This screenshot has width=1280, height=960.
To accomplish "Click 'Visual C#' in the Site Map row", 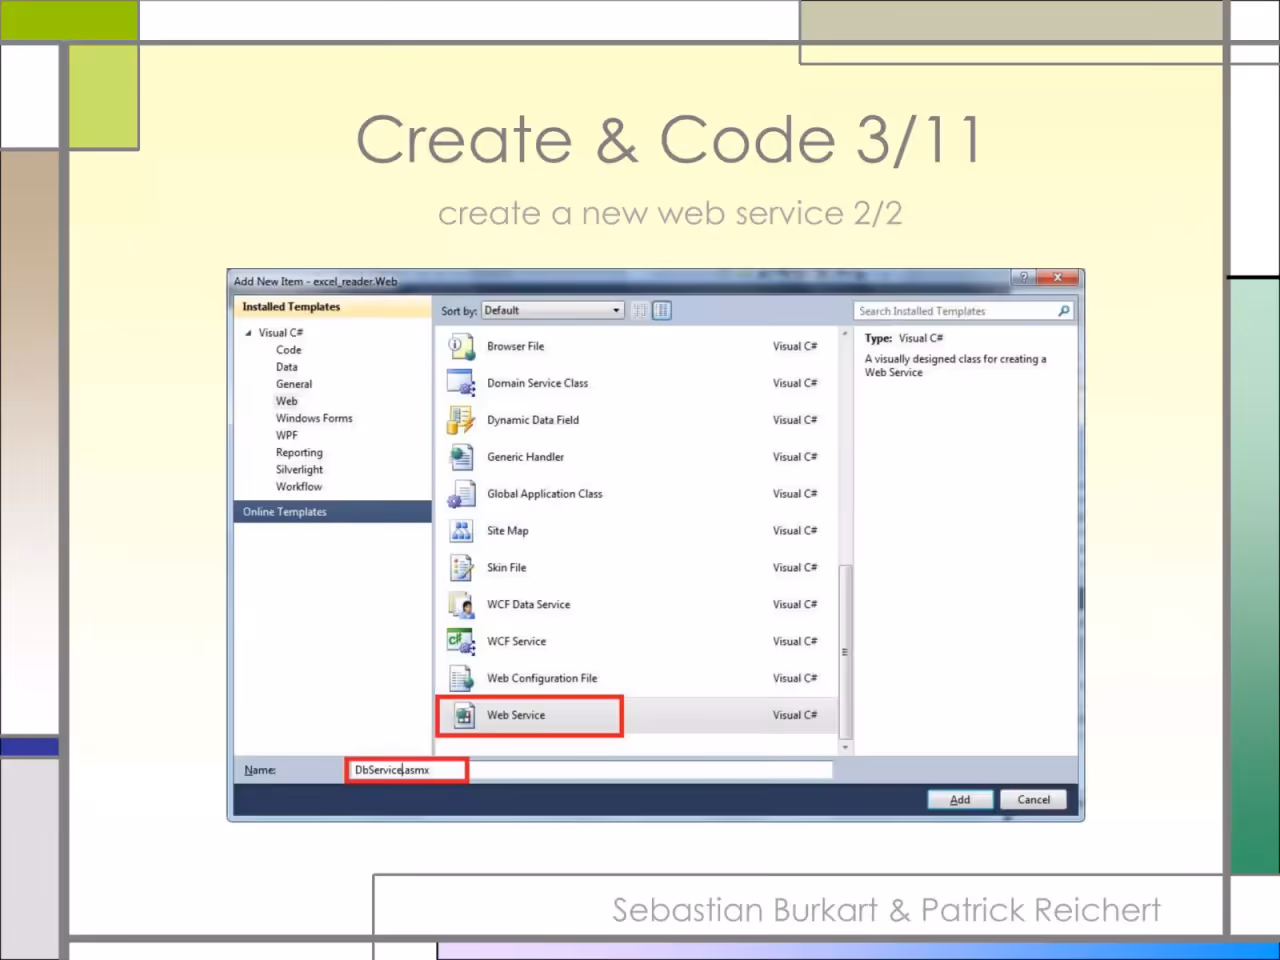I will click(795, 531).
